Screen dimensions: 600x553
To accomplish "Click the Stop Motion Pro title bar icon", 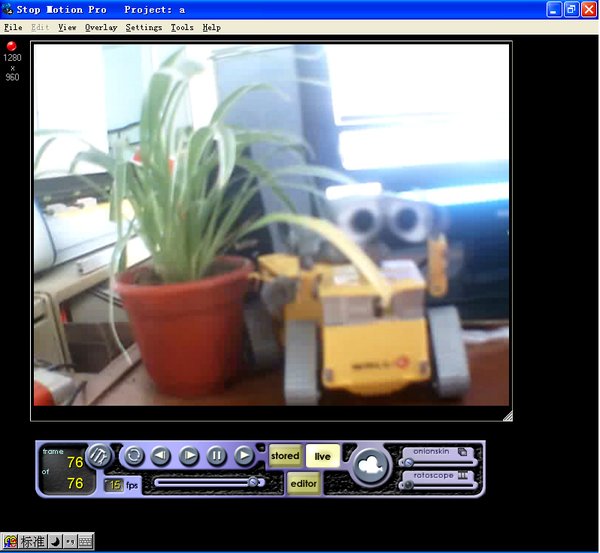I will coord(8,9).
